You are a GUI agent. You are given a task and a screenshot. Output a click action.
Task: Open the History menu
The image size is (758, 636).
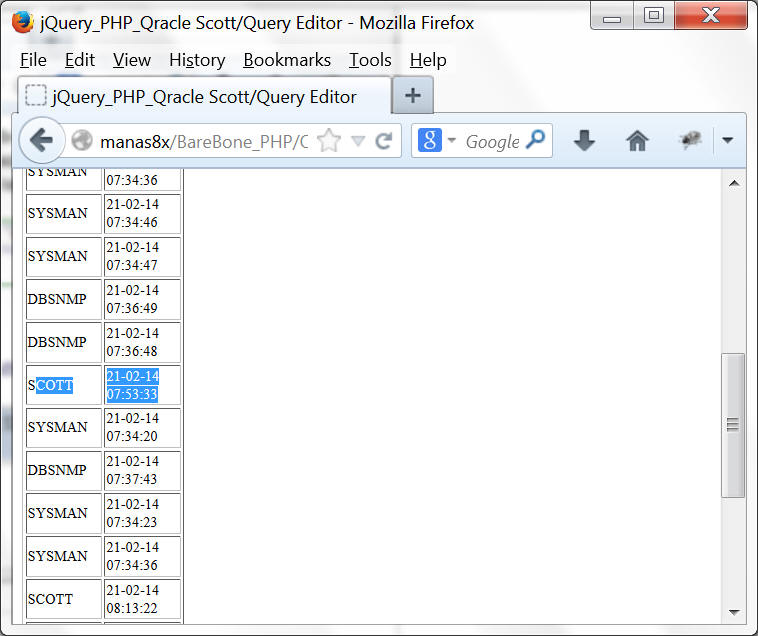coord(197,60)
